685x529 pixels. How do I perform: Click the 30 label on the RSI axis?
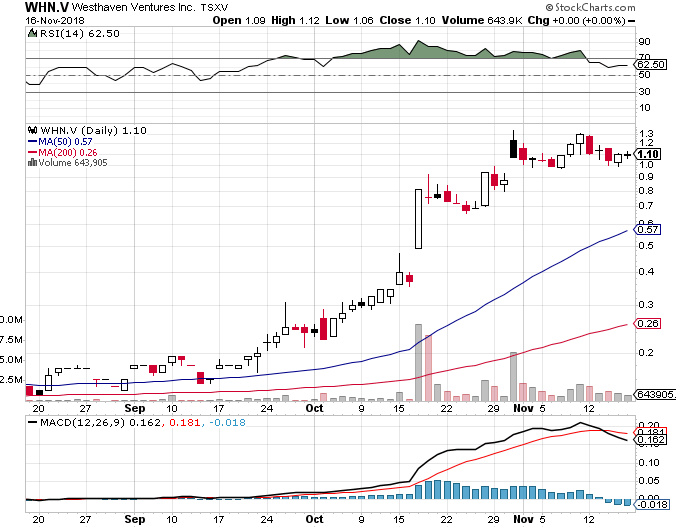644,92
